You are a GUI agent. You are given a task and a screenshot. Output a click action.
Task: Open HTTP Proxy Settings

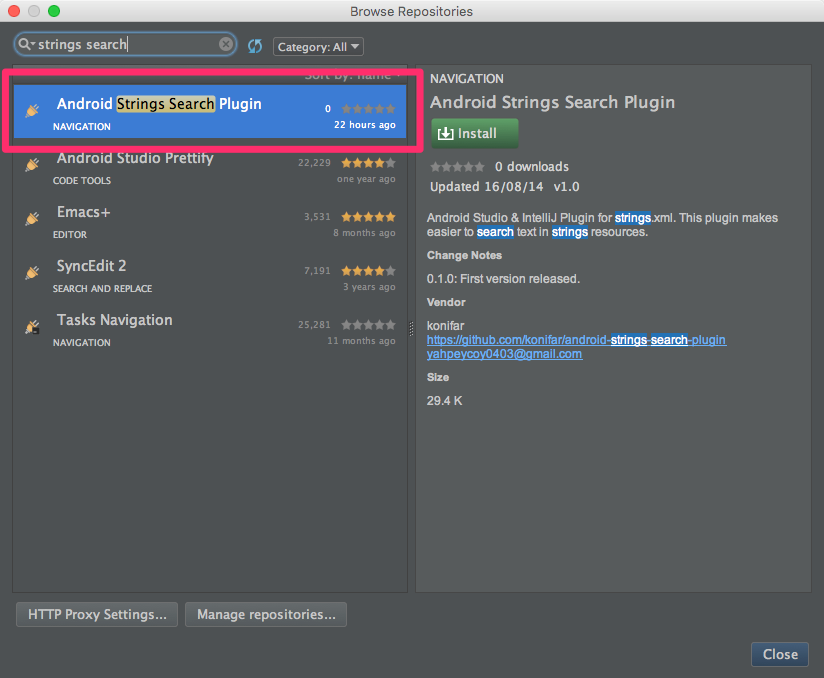[x=97, y=614]
